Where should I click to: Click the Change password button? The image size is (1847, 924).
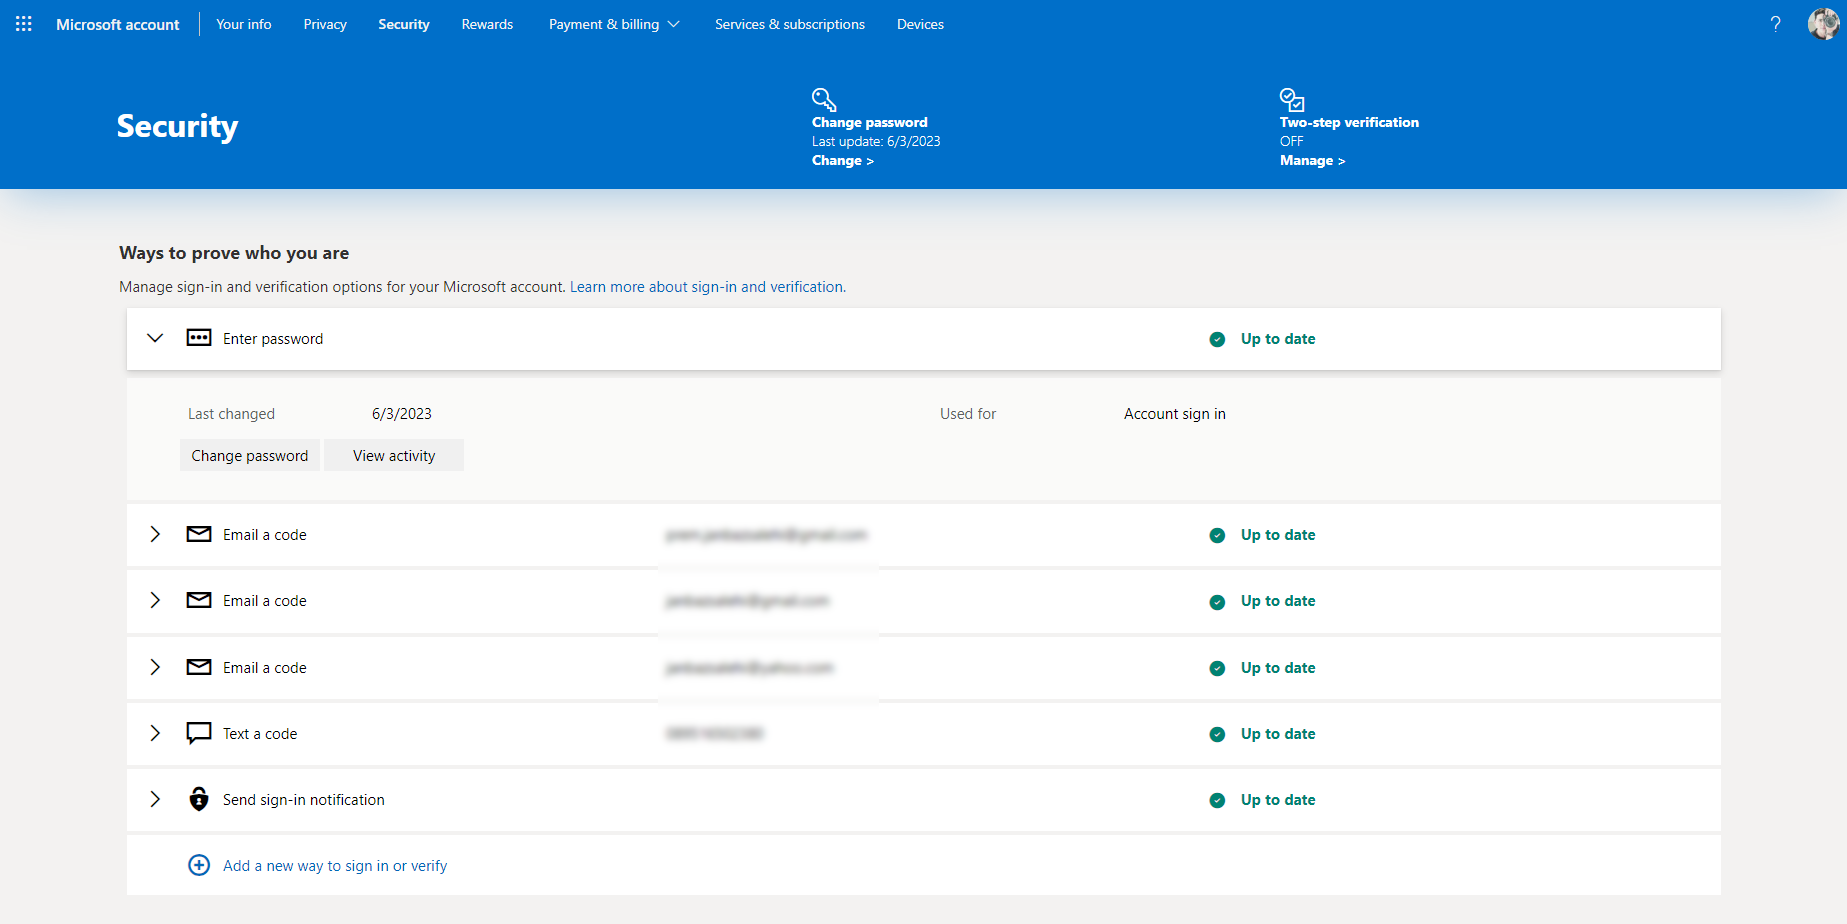[x=250, y=455]
